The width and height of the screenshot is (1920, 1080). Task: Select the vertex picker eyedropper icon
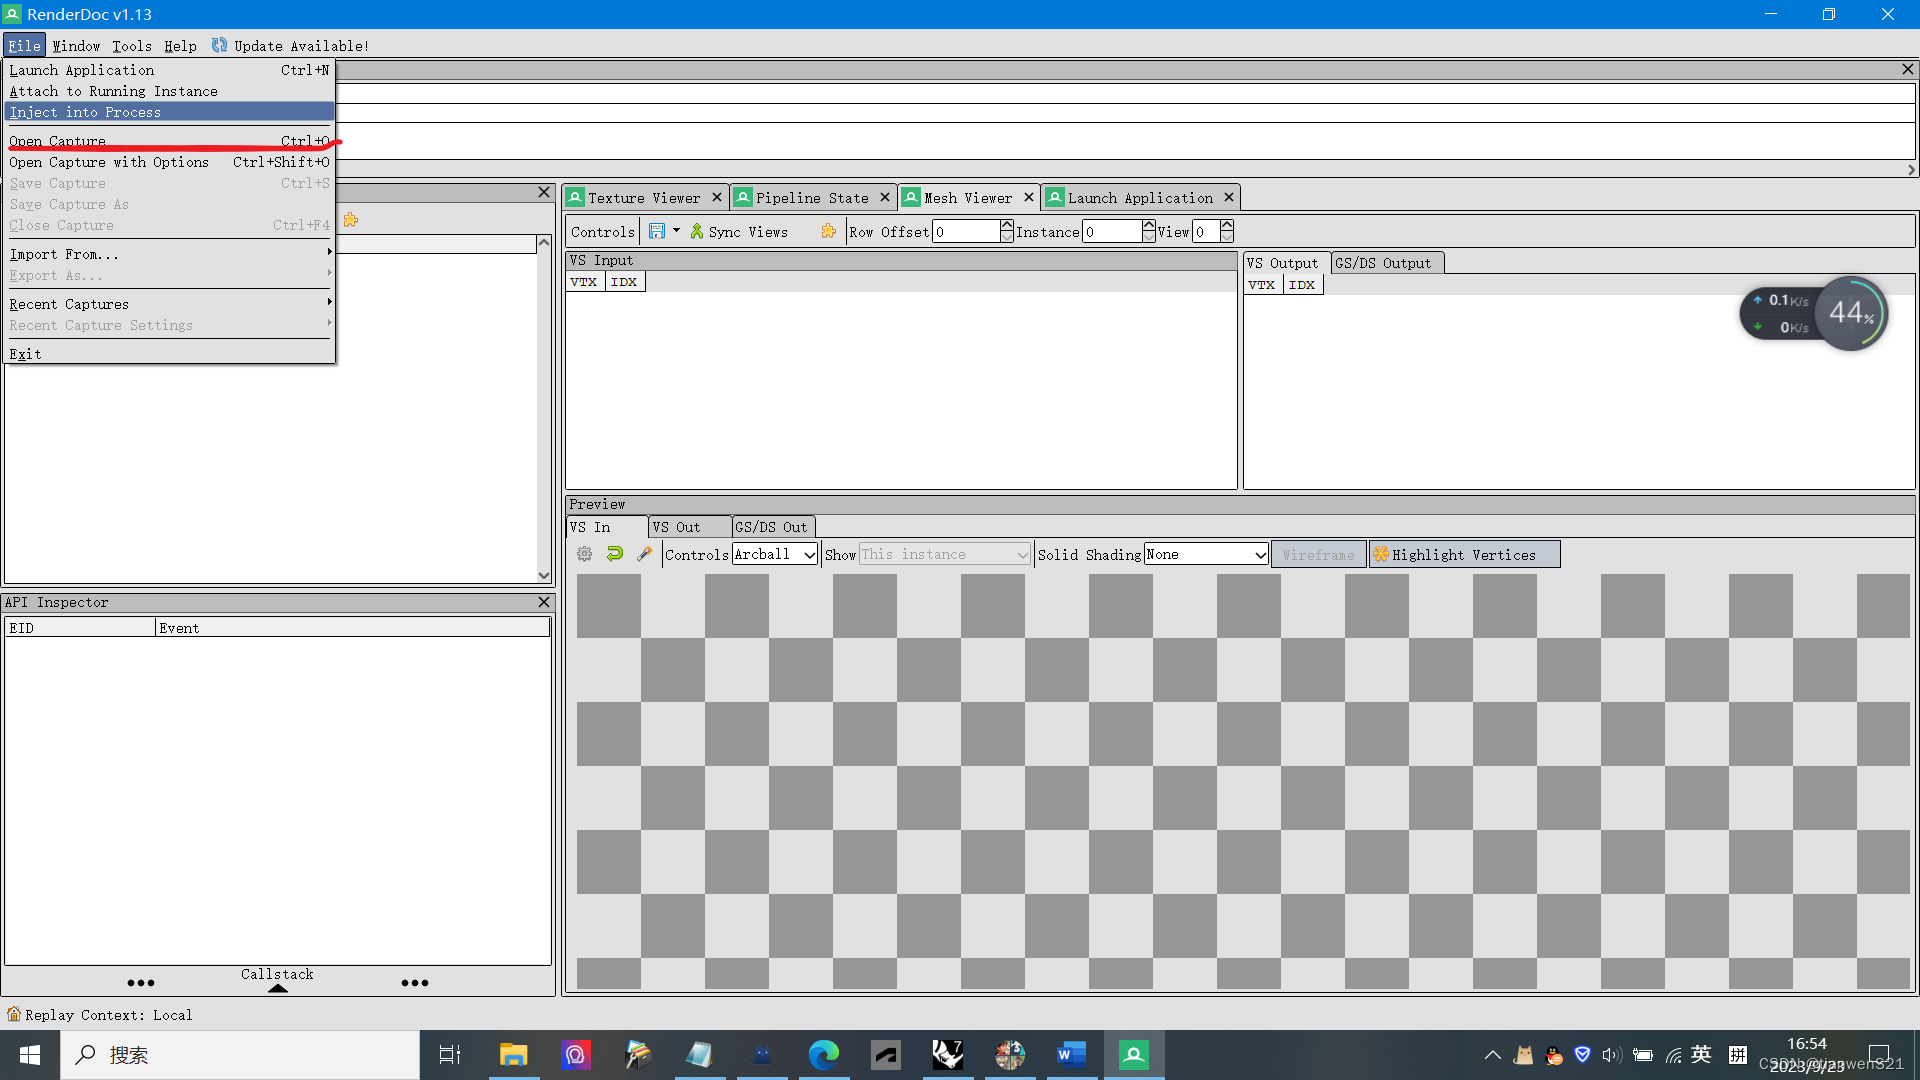(x=645, y=554)
